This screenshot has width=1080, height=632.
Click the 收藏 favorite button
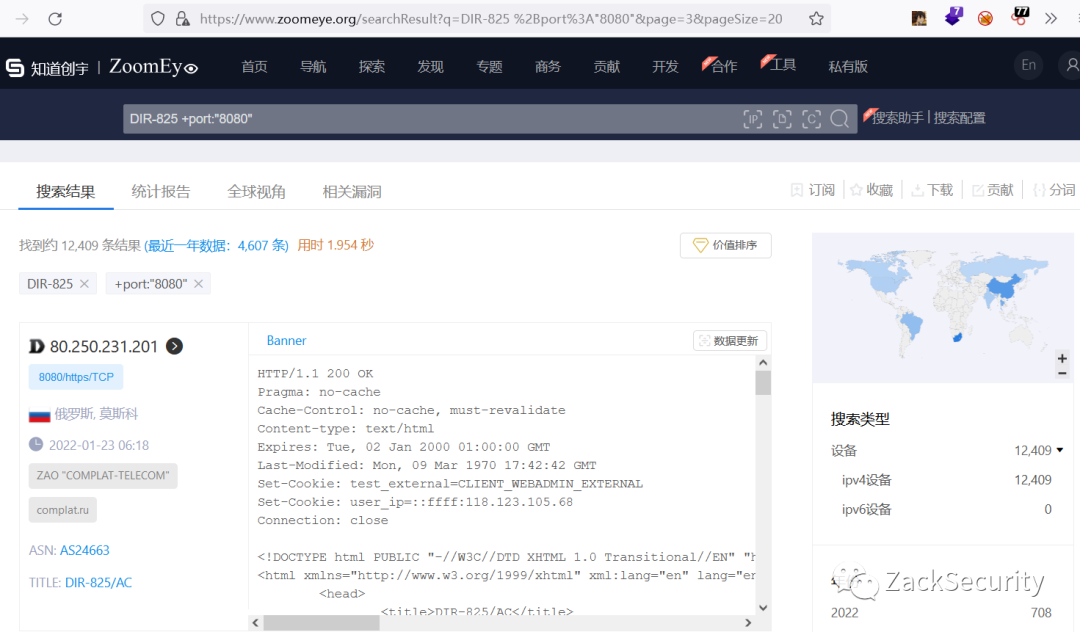[871, 190]
